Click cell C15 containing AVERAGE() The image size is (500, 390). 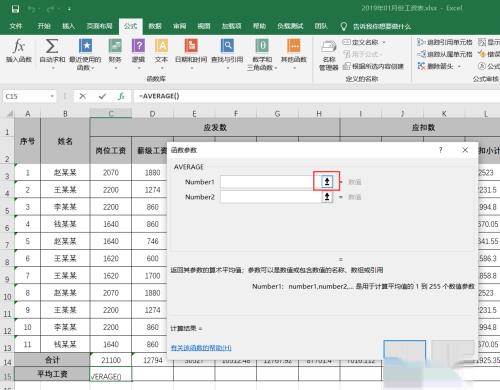111,374
